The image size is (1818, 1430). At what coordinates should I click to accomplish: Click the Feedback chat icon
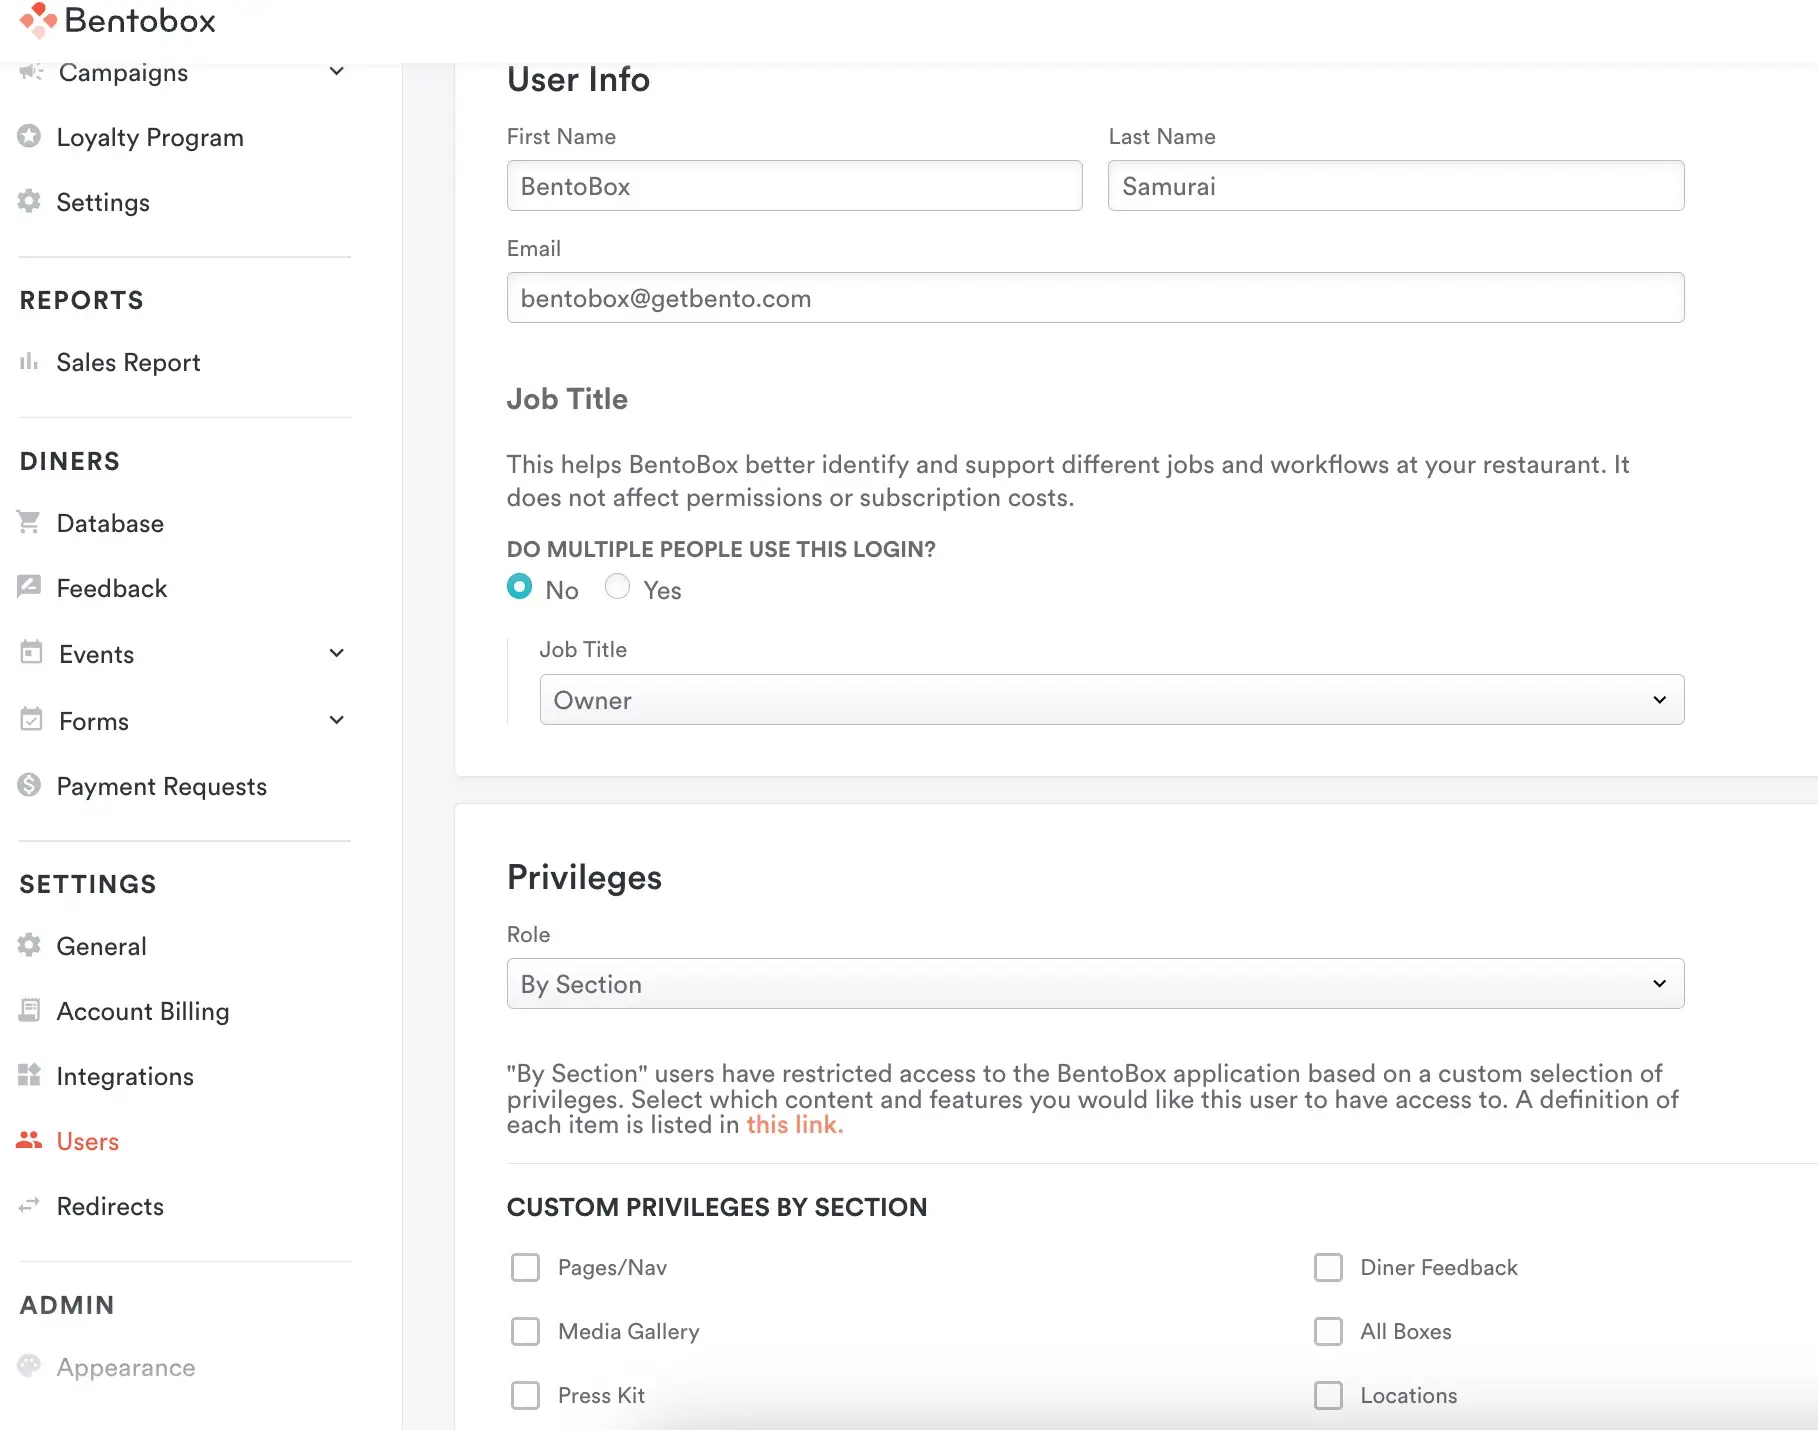(x=29, y=587)
